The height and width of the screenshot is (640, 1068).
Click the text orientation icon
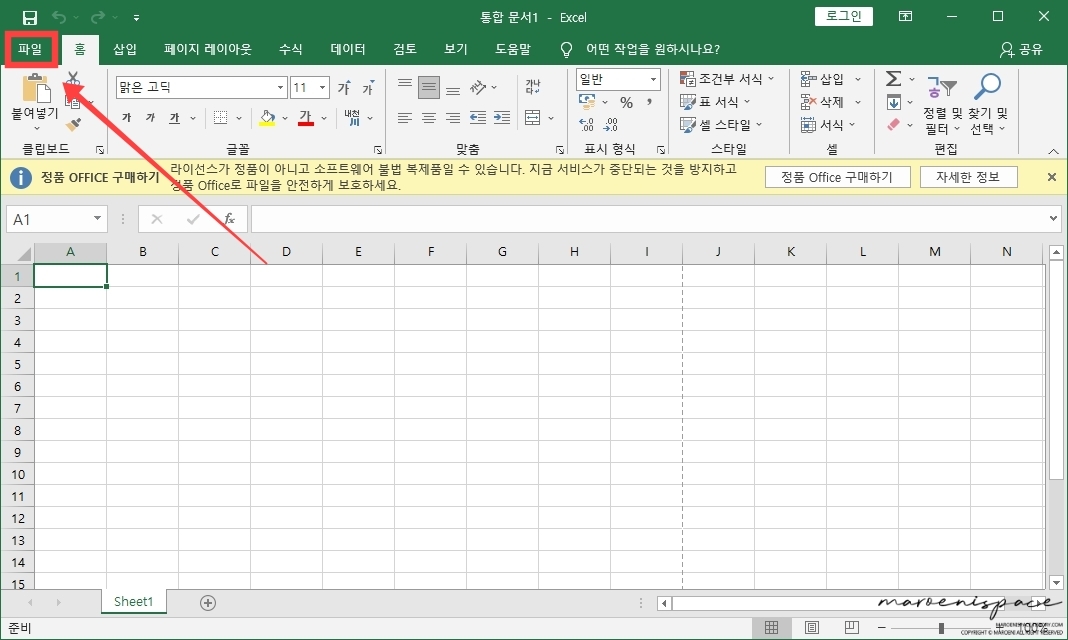pos(479,86)
